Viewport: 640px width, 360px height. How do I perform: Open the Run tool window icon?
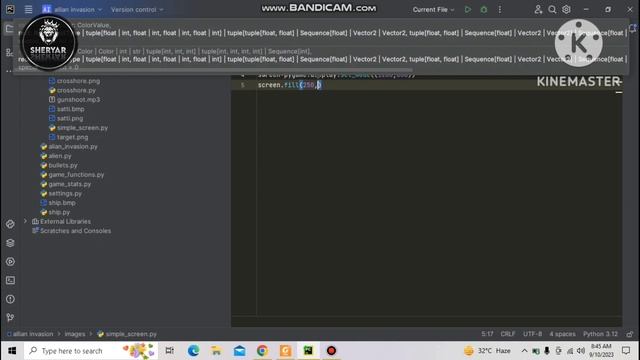(x=10, y=262)
